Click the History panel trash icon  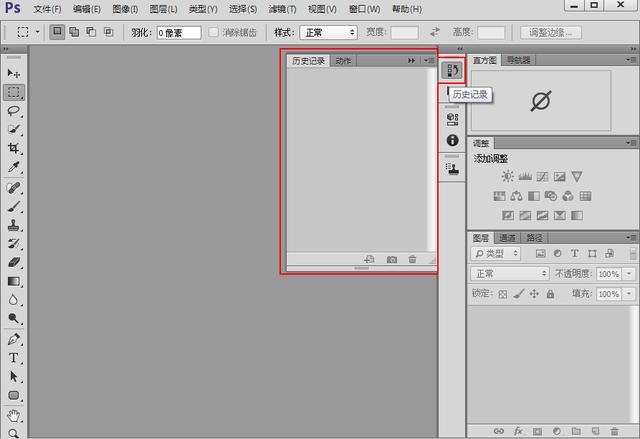click(x=412, y=259)
